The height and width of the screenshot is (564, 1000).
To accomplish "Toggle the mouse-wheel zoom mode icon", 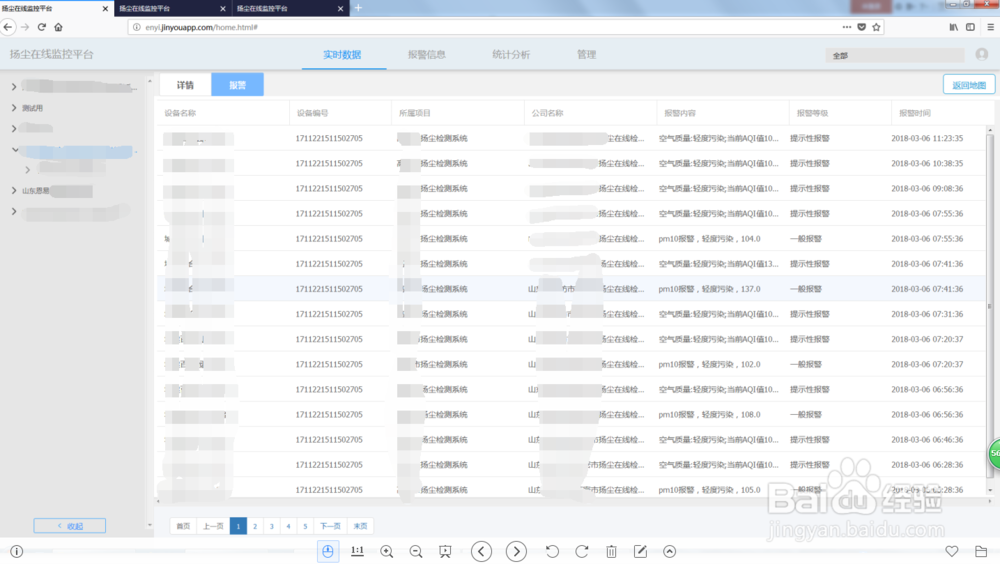I will click(328, 551).
